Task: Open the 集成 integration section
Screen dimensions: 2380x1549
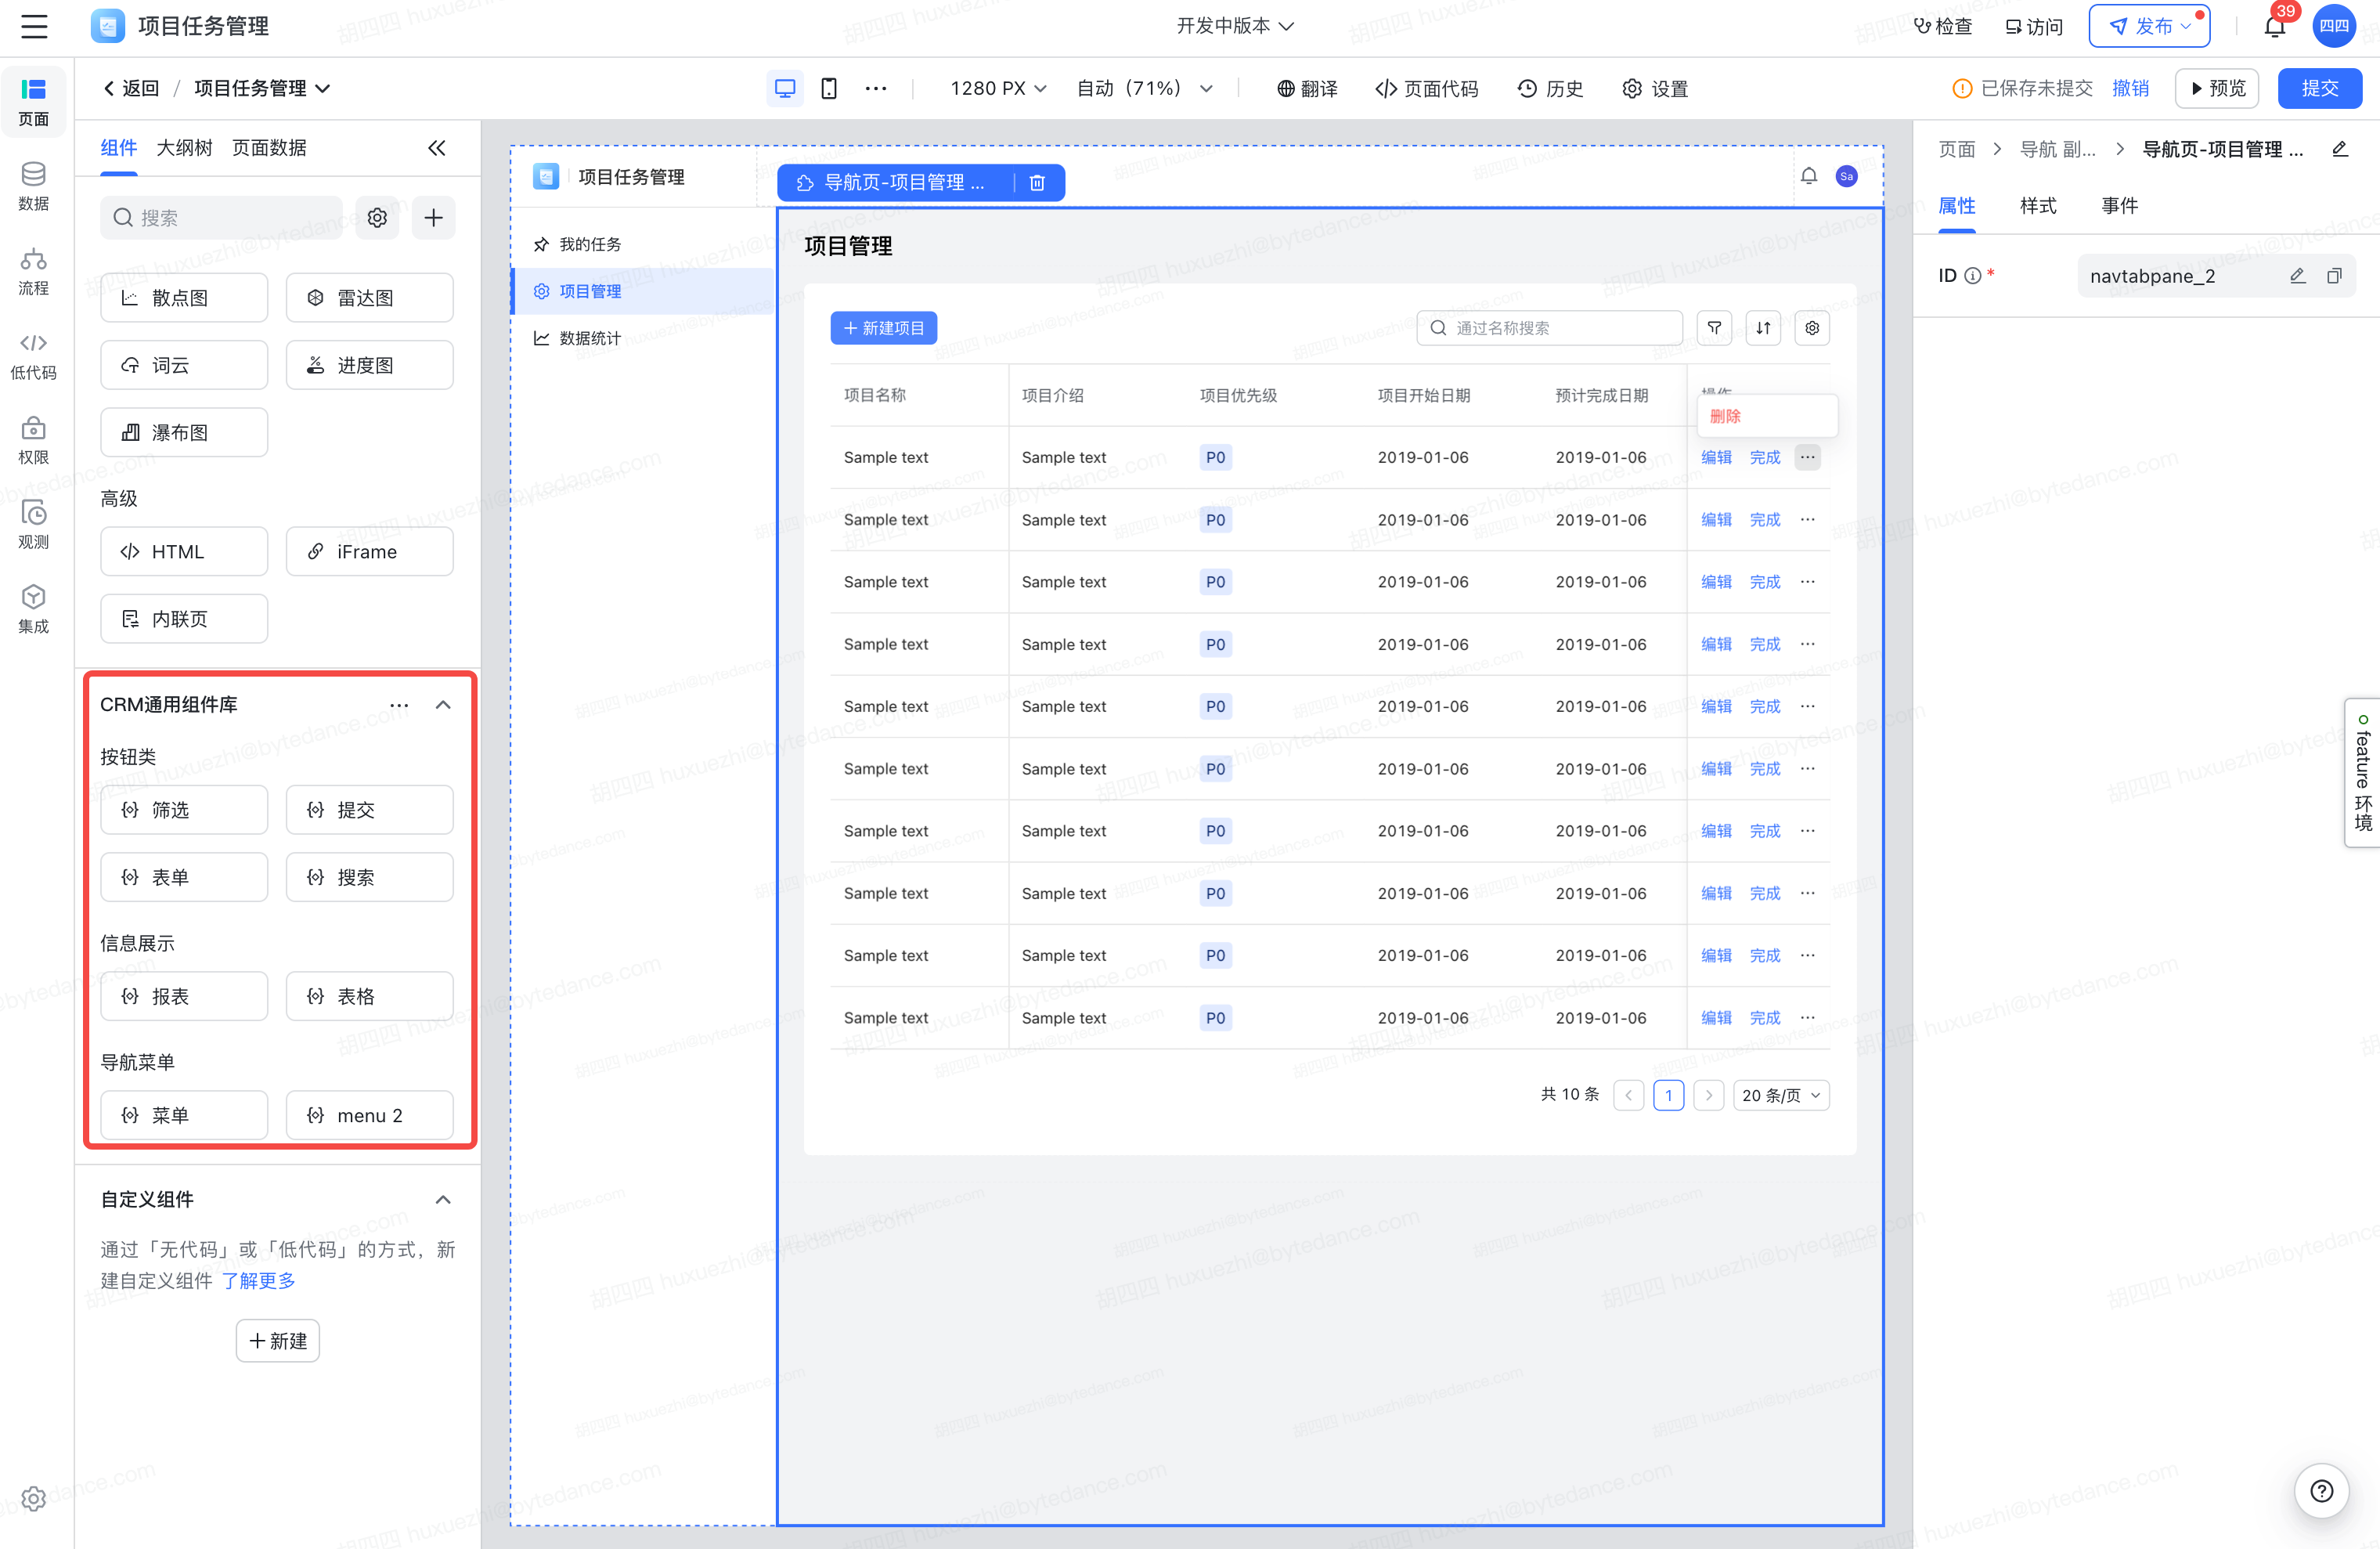Action: 33,610
